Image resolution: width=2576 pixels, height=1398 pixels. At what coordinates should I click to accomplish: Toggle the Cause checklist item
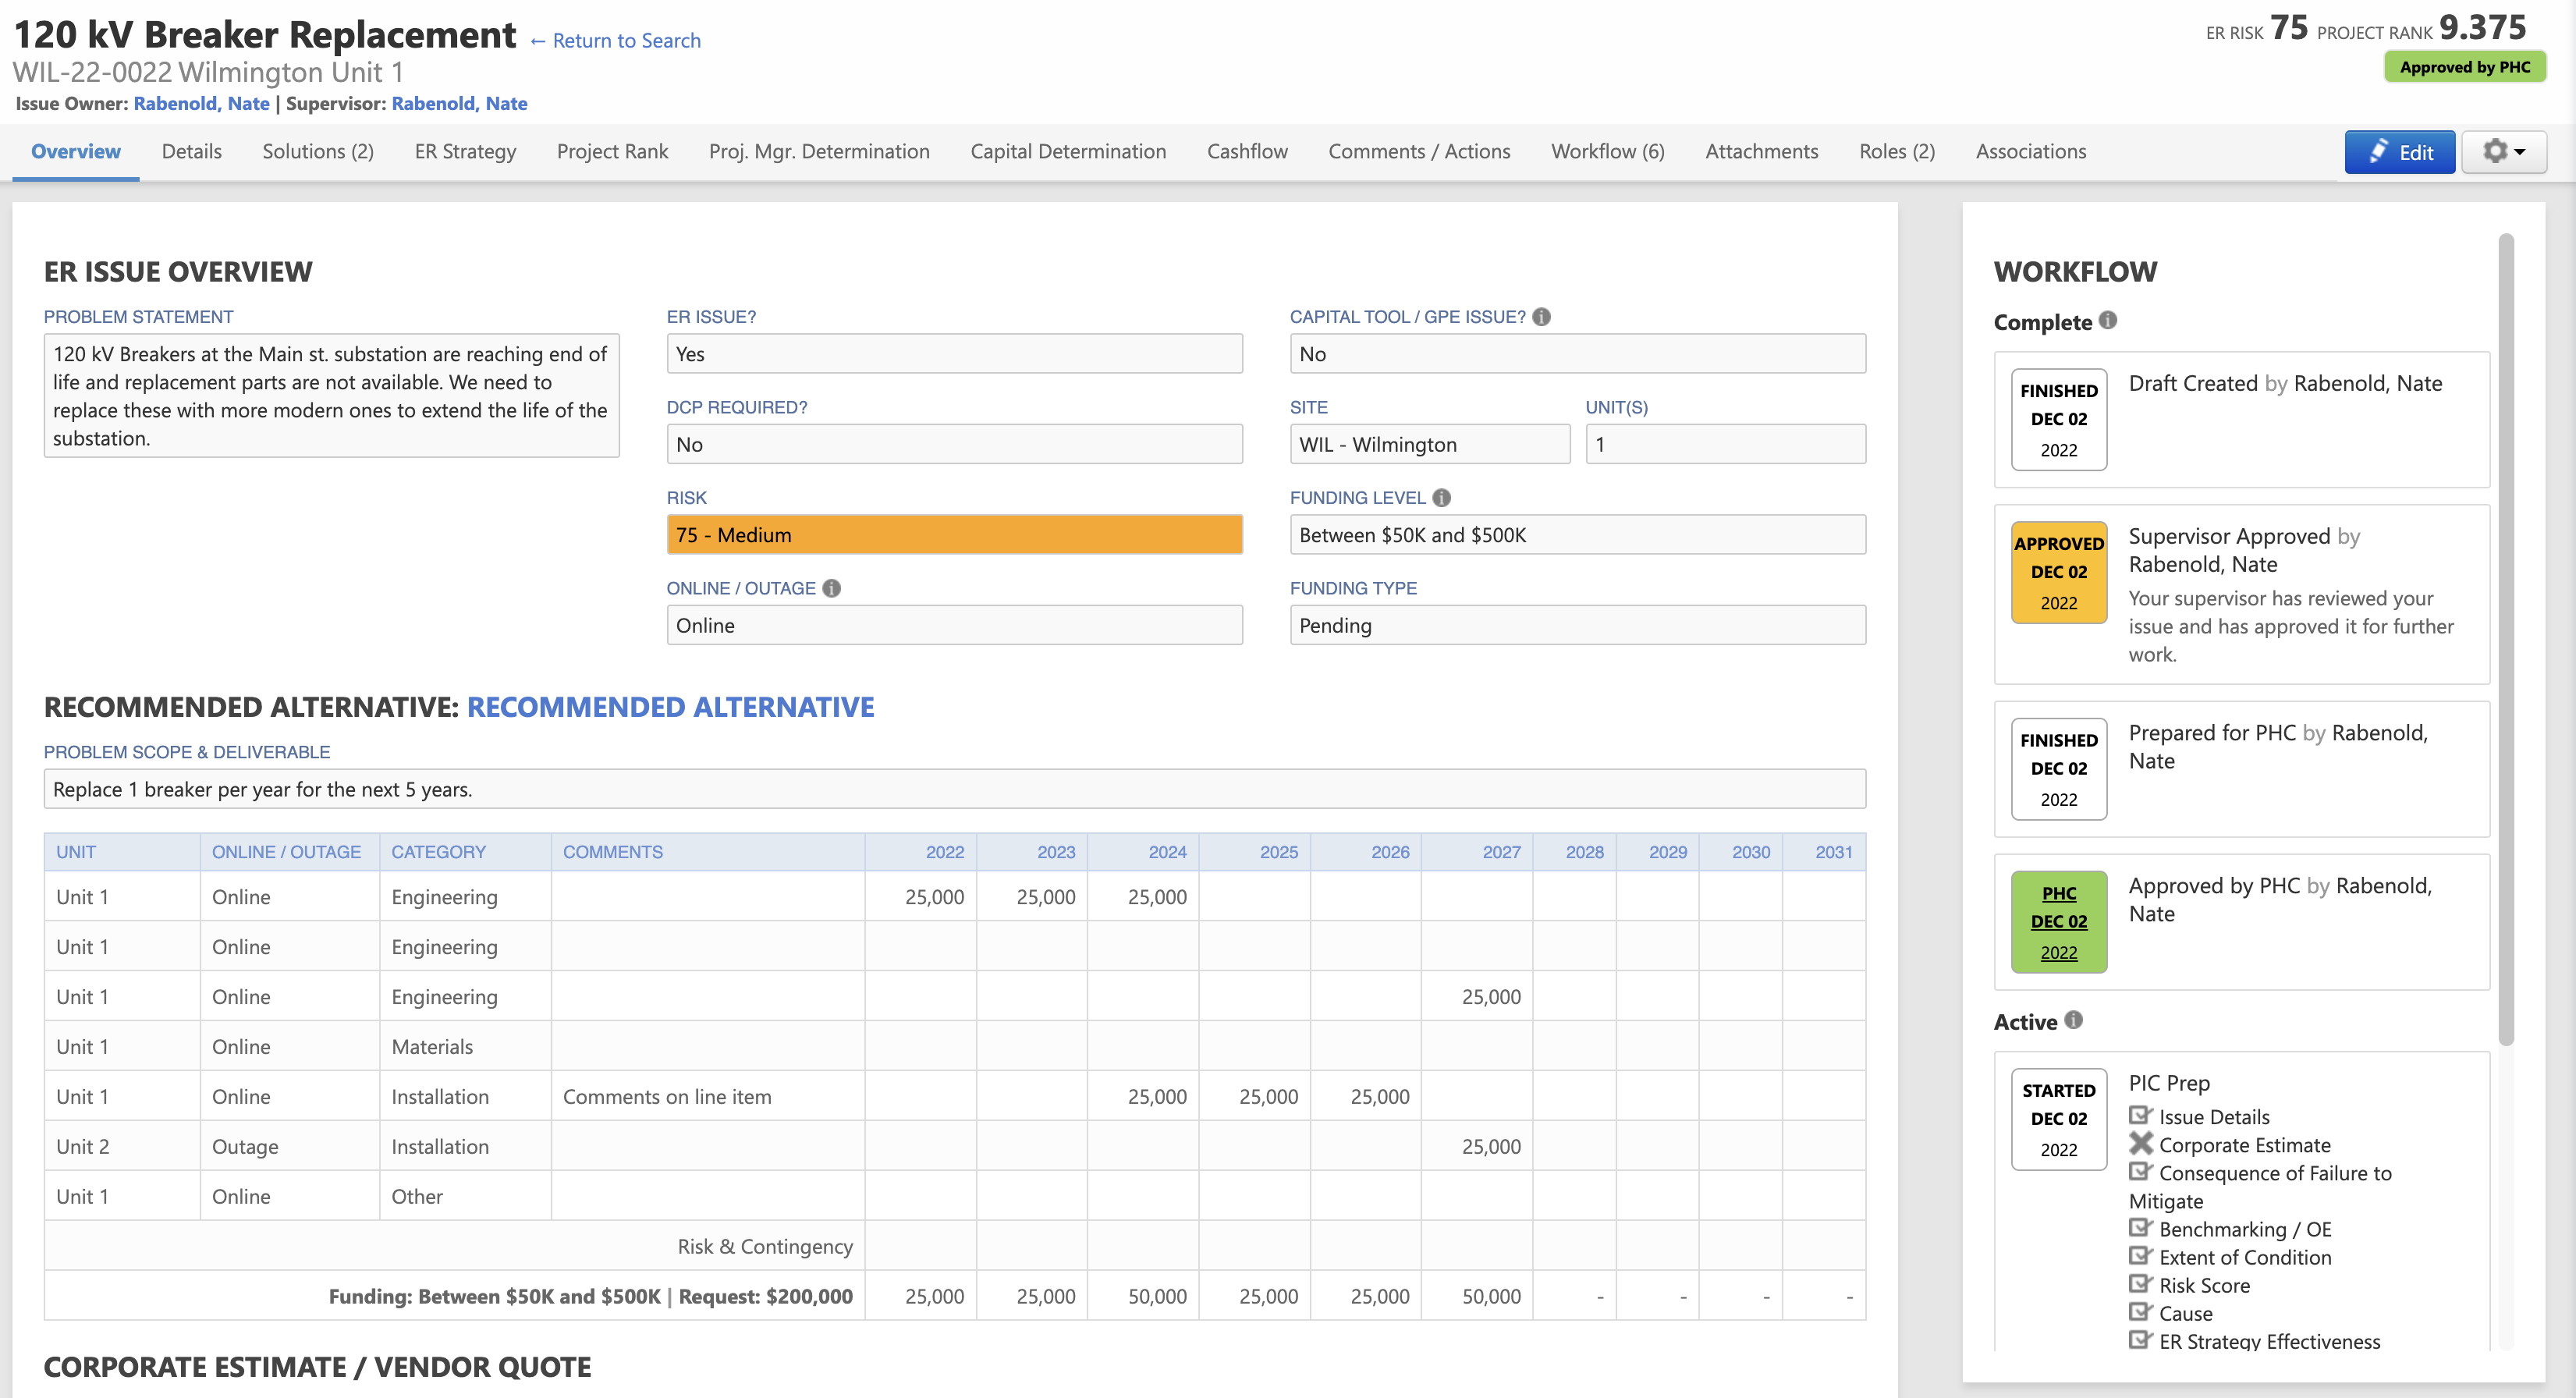pyautogui.click(x=2140, y=1312)
